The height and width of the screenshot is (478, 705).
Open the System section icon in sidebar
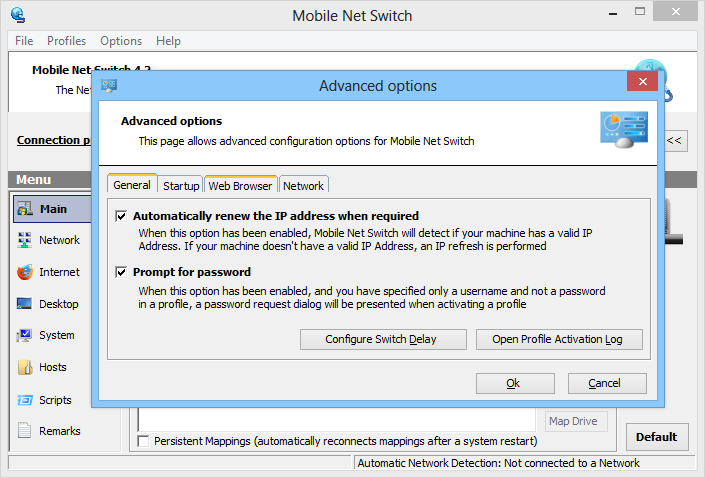point(24,335)
